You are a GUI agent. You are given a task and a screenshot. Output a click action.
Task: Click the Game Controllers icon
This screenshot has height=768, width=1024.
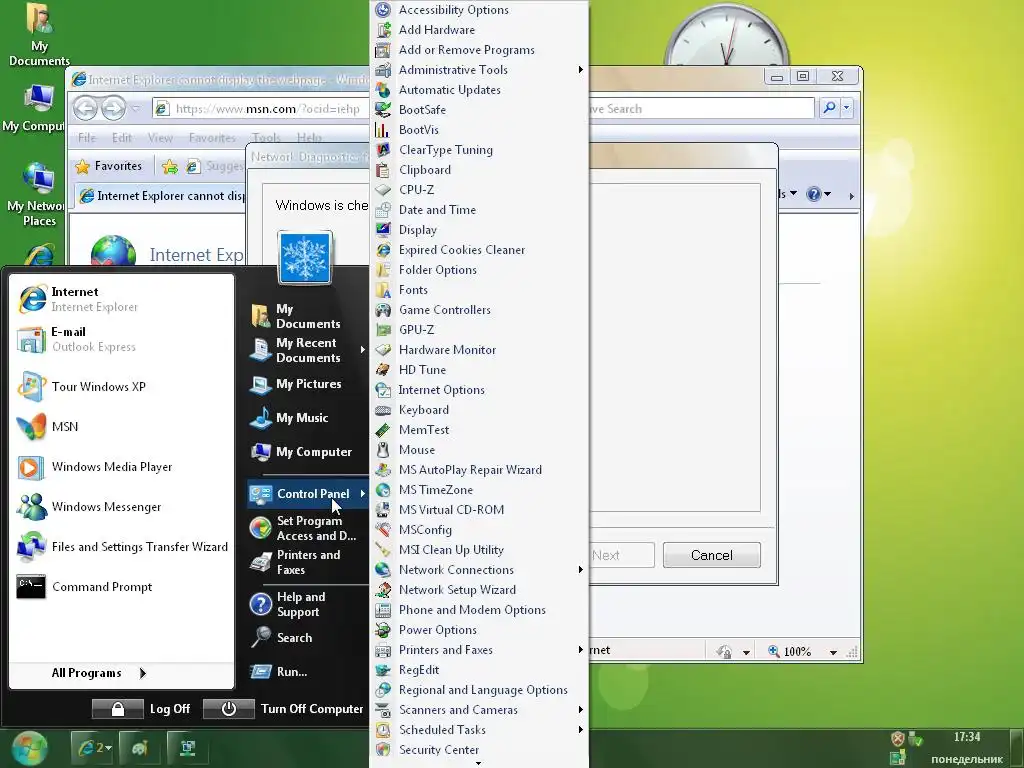pyautogui.click(x=383, y=310)
